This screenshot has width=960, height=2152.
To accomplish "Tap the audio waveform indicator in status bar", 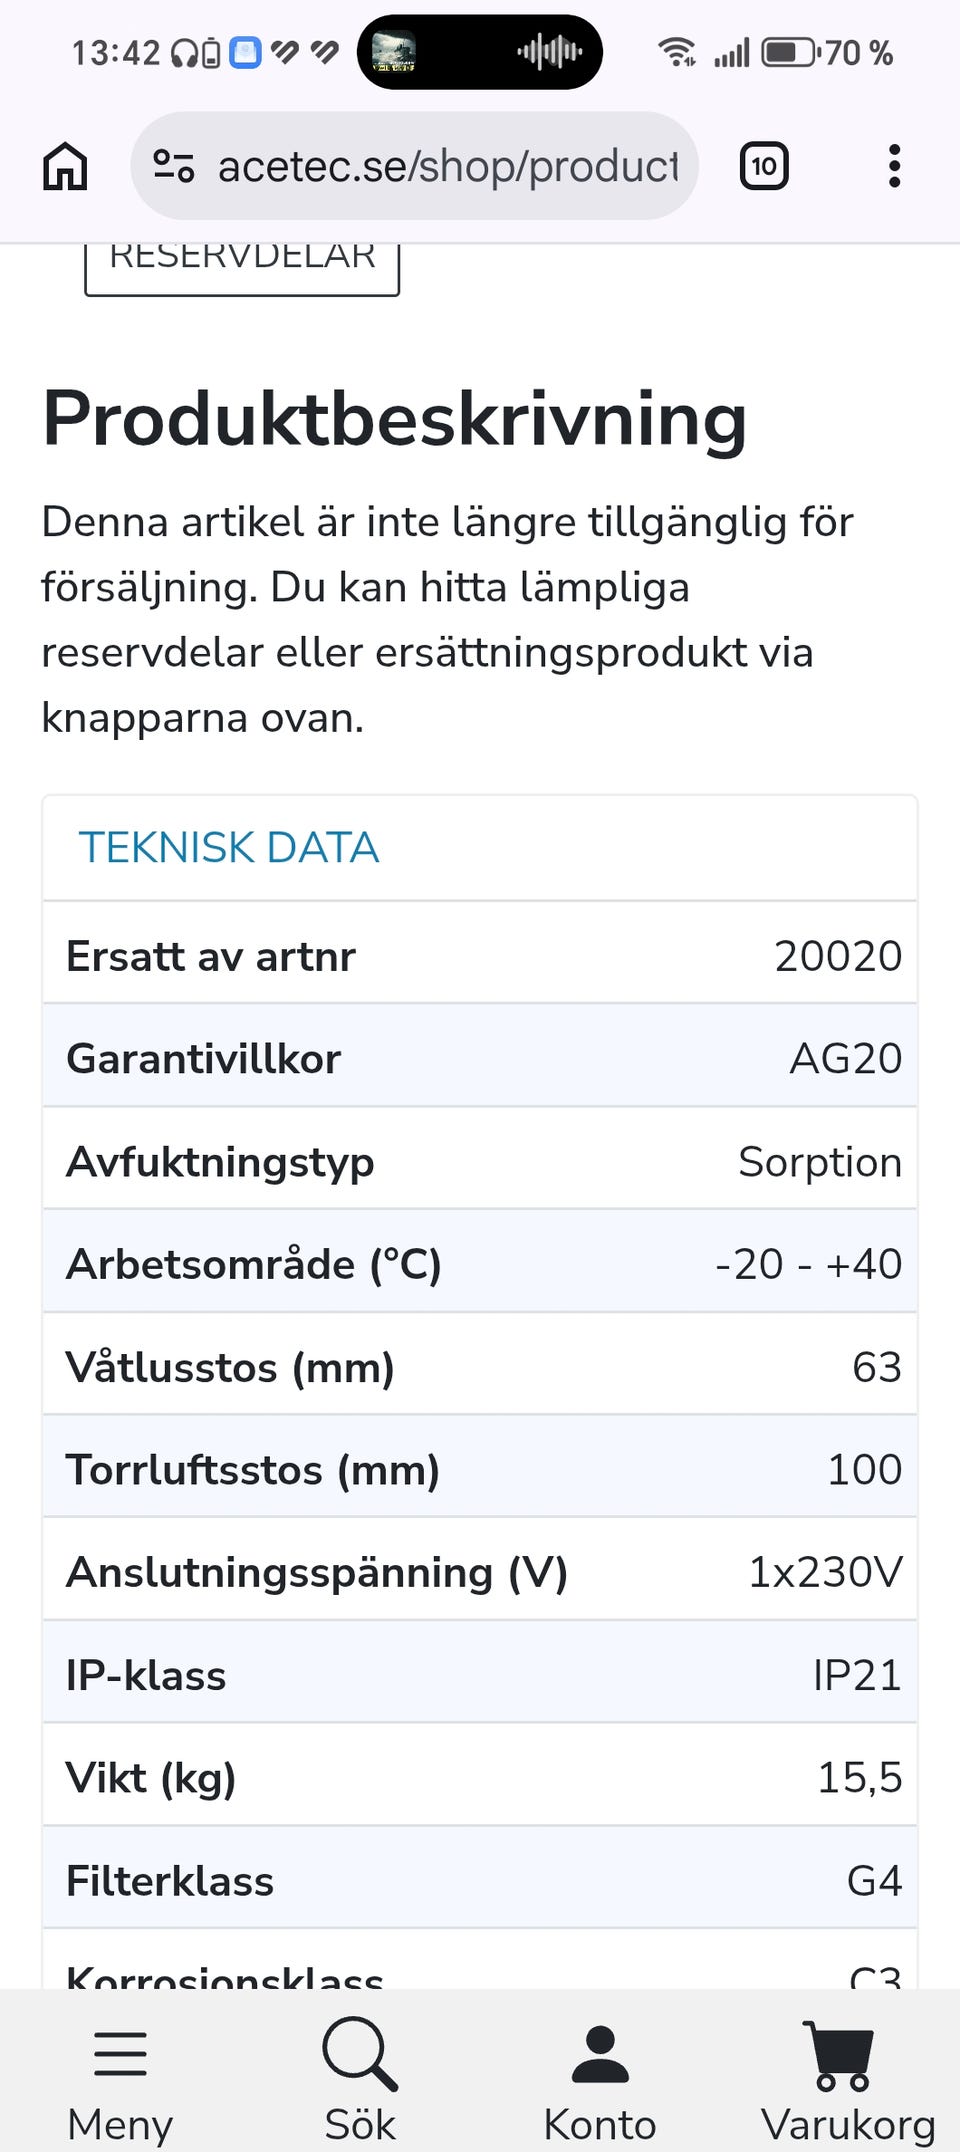I will 549,52.
